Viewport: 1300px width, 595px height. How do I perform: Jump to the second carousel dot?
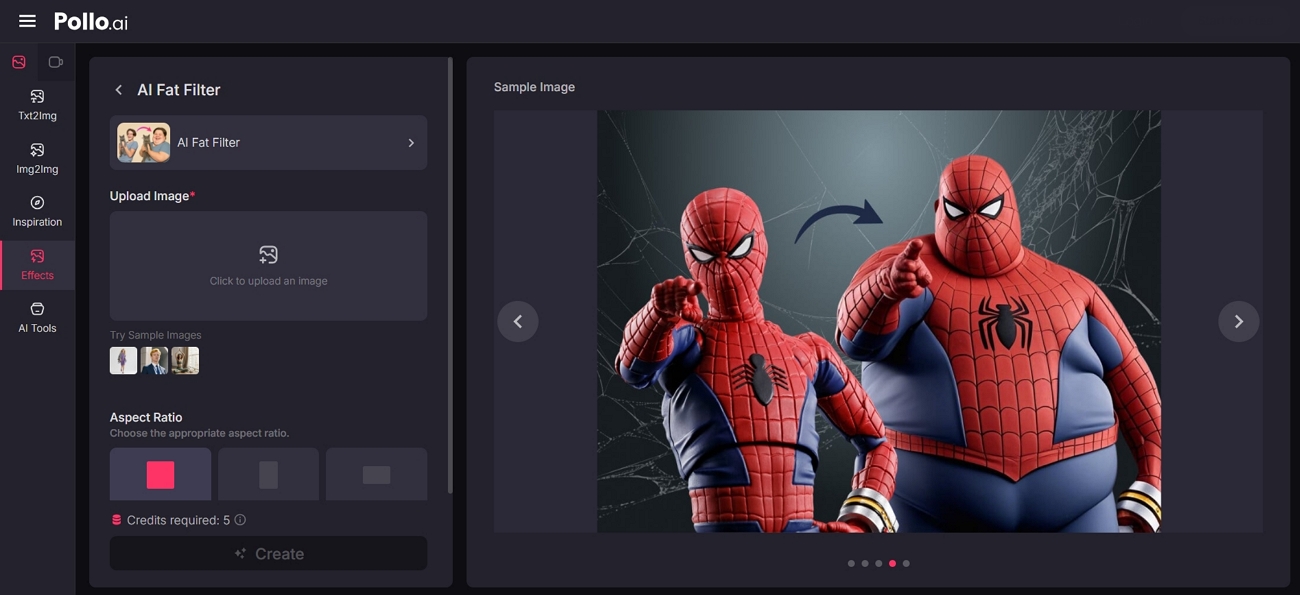(865, 563)
